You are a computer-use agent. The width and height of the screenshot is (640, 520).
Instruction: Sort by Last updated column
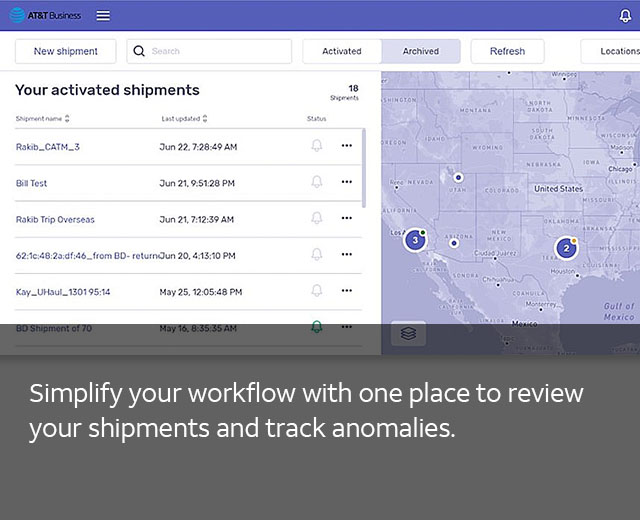[x=185, y=119]
